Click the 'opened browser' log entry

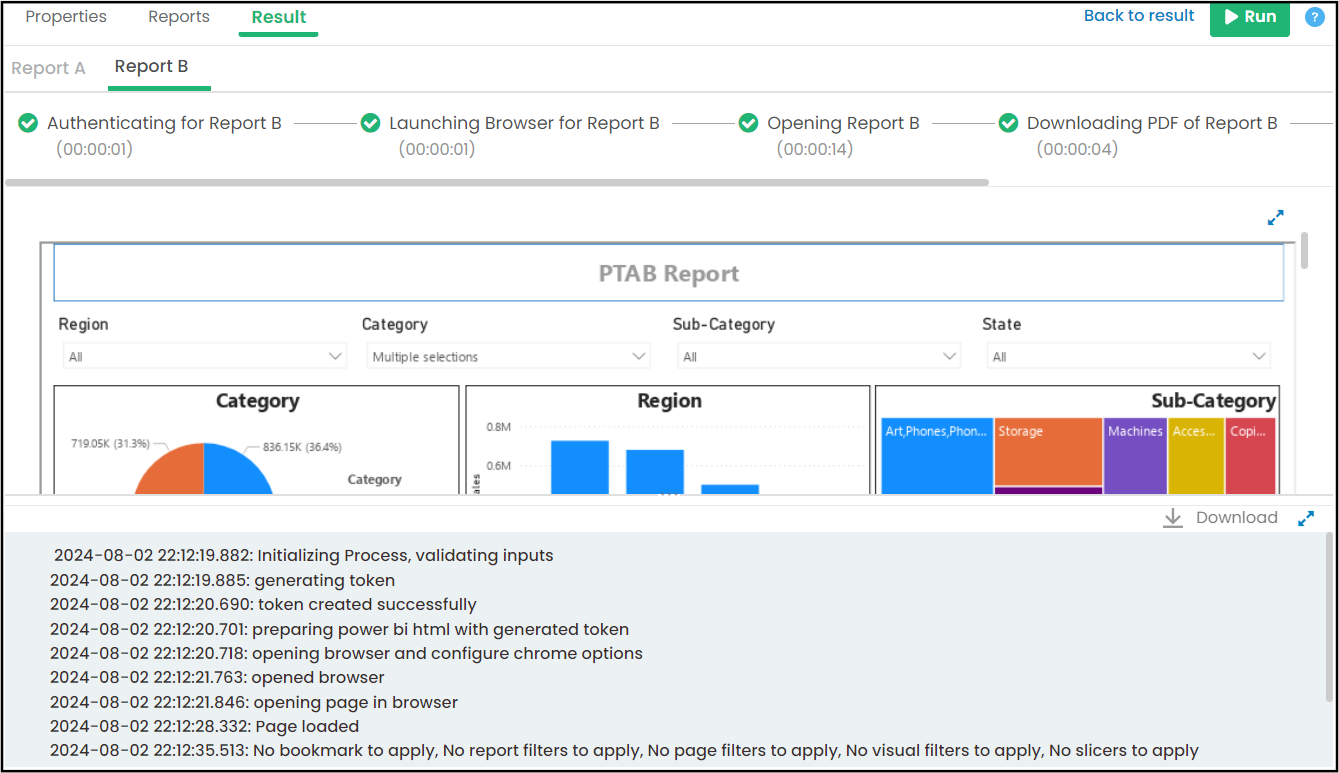217,678
